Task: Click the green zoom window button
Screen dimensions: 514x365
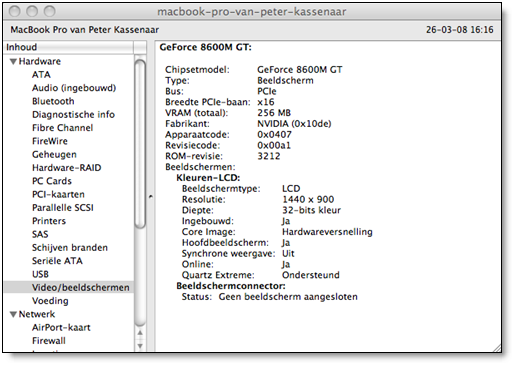Action: click(50, 12)
